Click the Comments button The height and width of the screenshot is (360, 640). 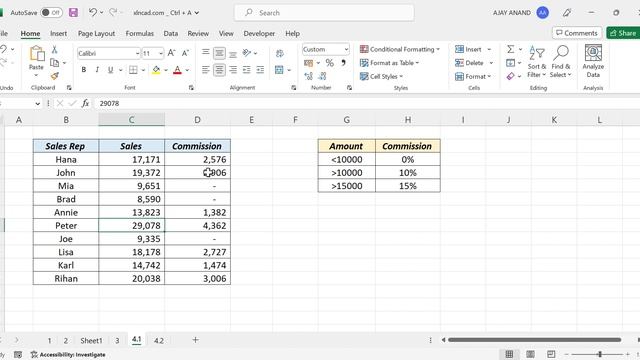click(x=577, y=33)
